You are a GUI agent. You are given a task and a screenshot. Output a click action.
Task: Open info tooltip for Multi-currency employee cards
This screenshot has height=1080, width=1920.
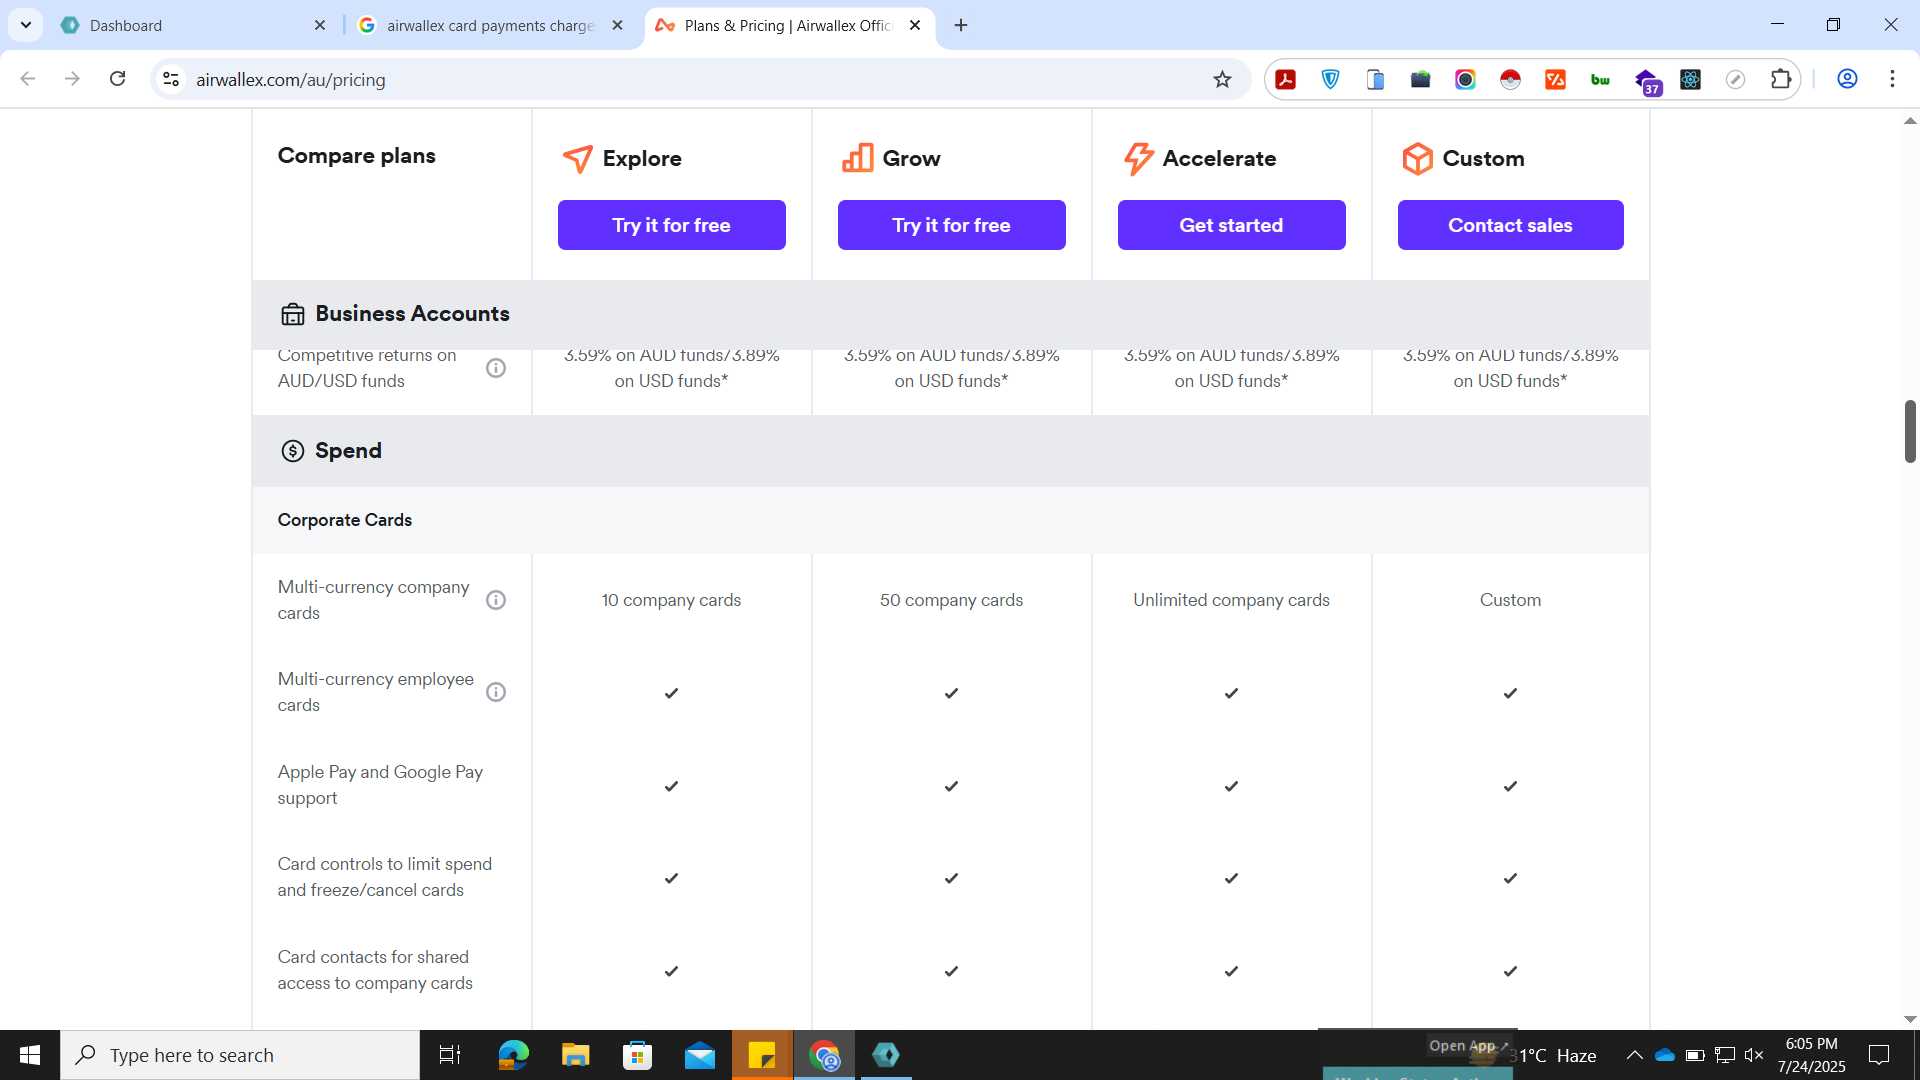[496, 692]
